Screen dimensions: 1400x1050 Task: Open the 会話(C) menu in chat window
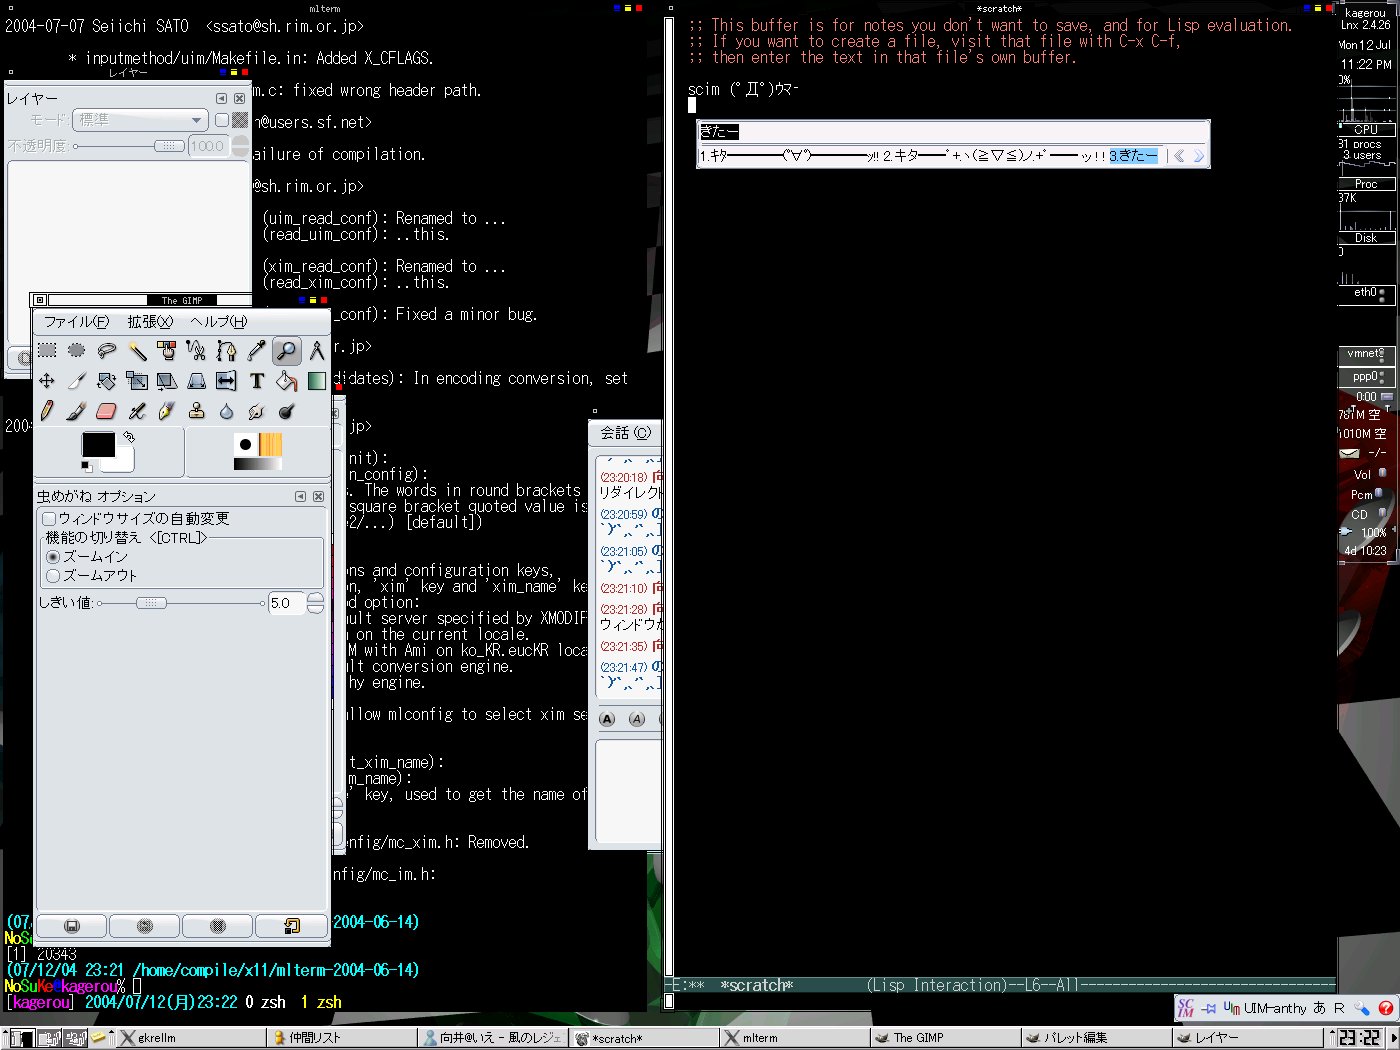pos(625,433)
